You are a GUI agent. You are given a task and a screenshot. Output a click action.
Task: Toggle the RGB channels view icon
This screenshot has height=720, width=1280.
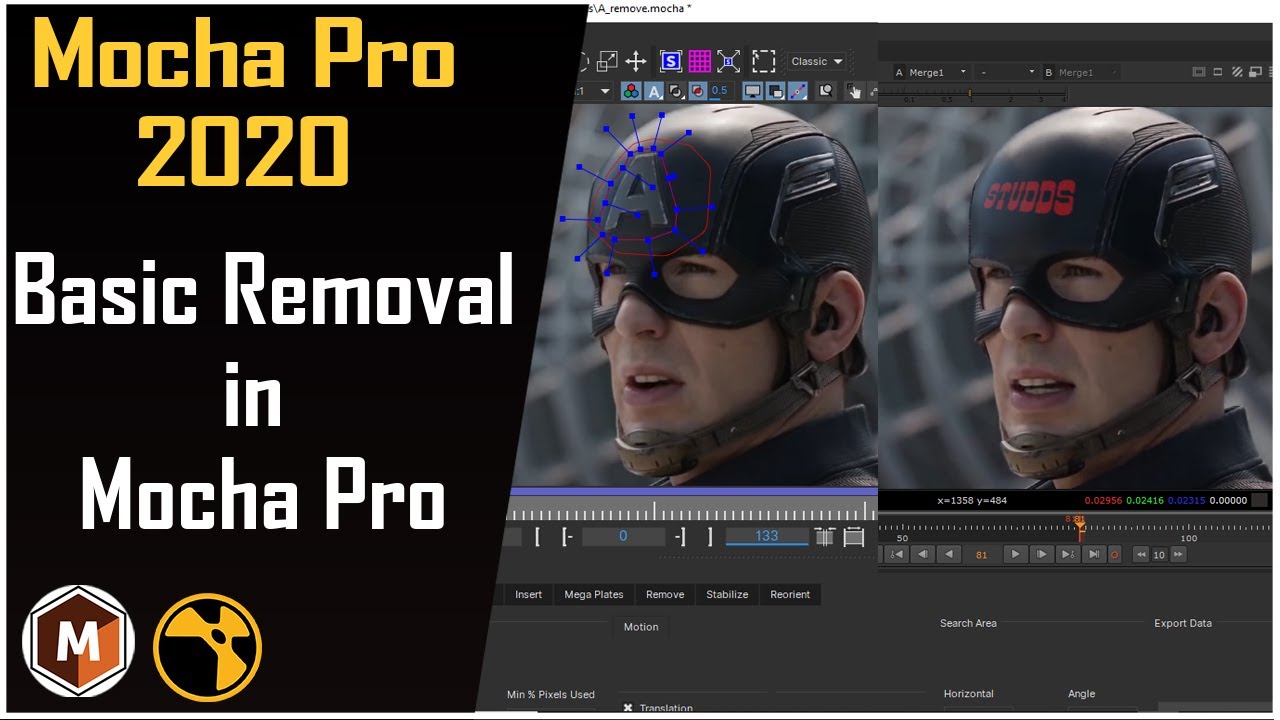(x=631, y=90)
